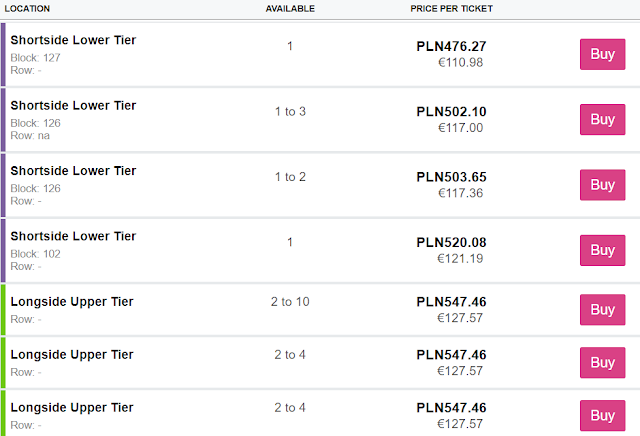
Task: Click the '1 to 3' availability text
Action: click(x=290, y=111)
